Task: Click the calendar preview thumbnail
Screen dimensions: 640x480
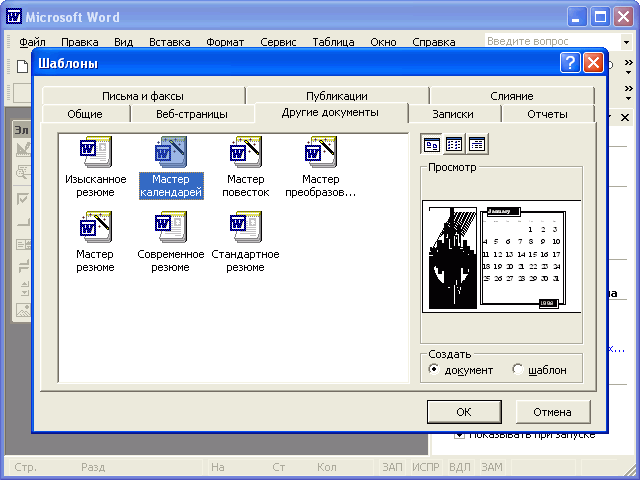Action: click(x=502, y=256)
